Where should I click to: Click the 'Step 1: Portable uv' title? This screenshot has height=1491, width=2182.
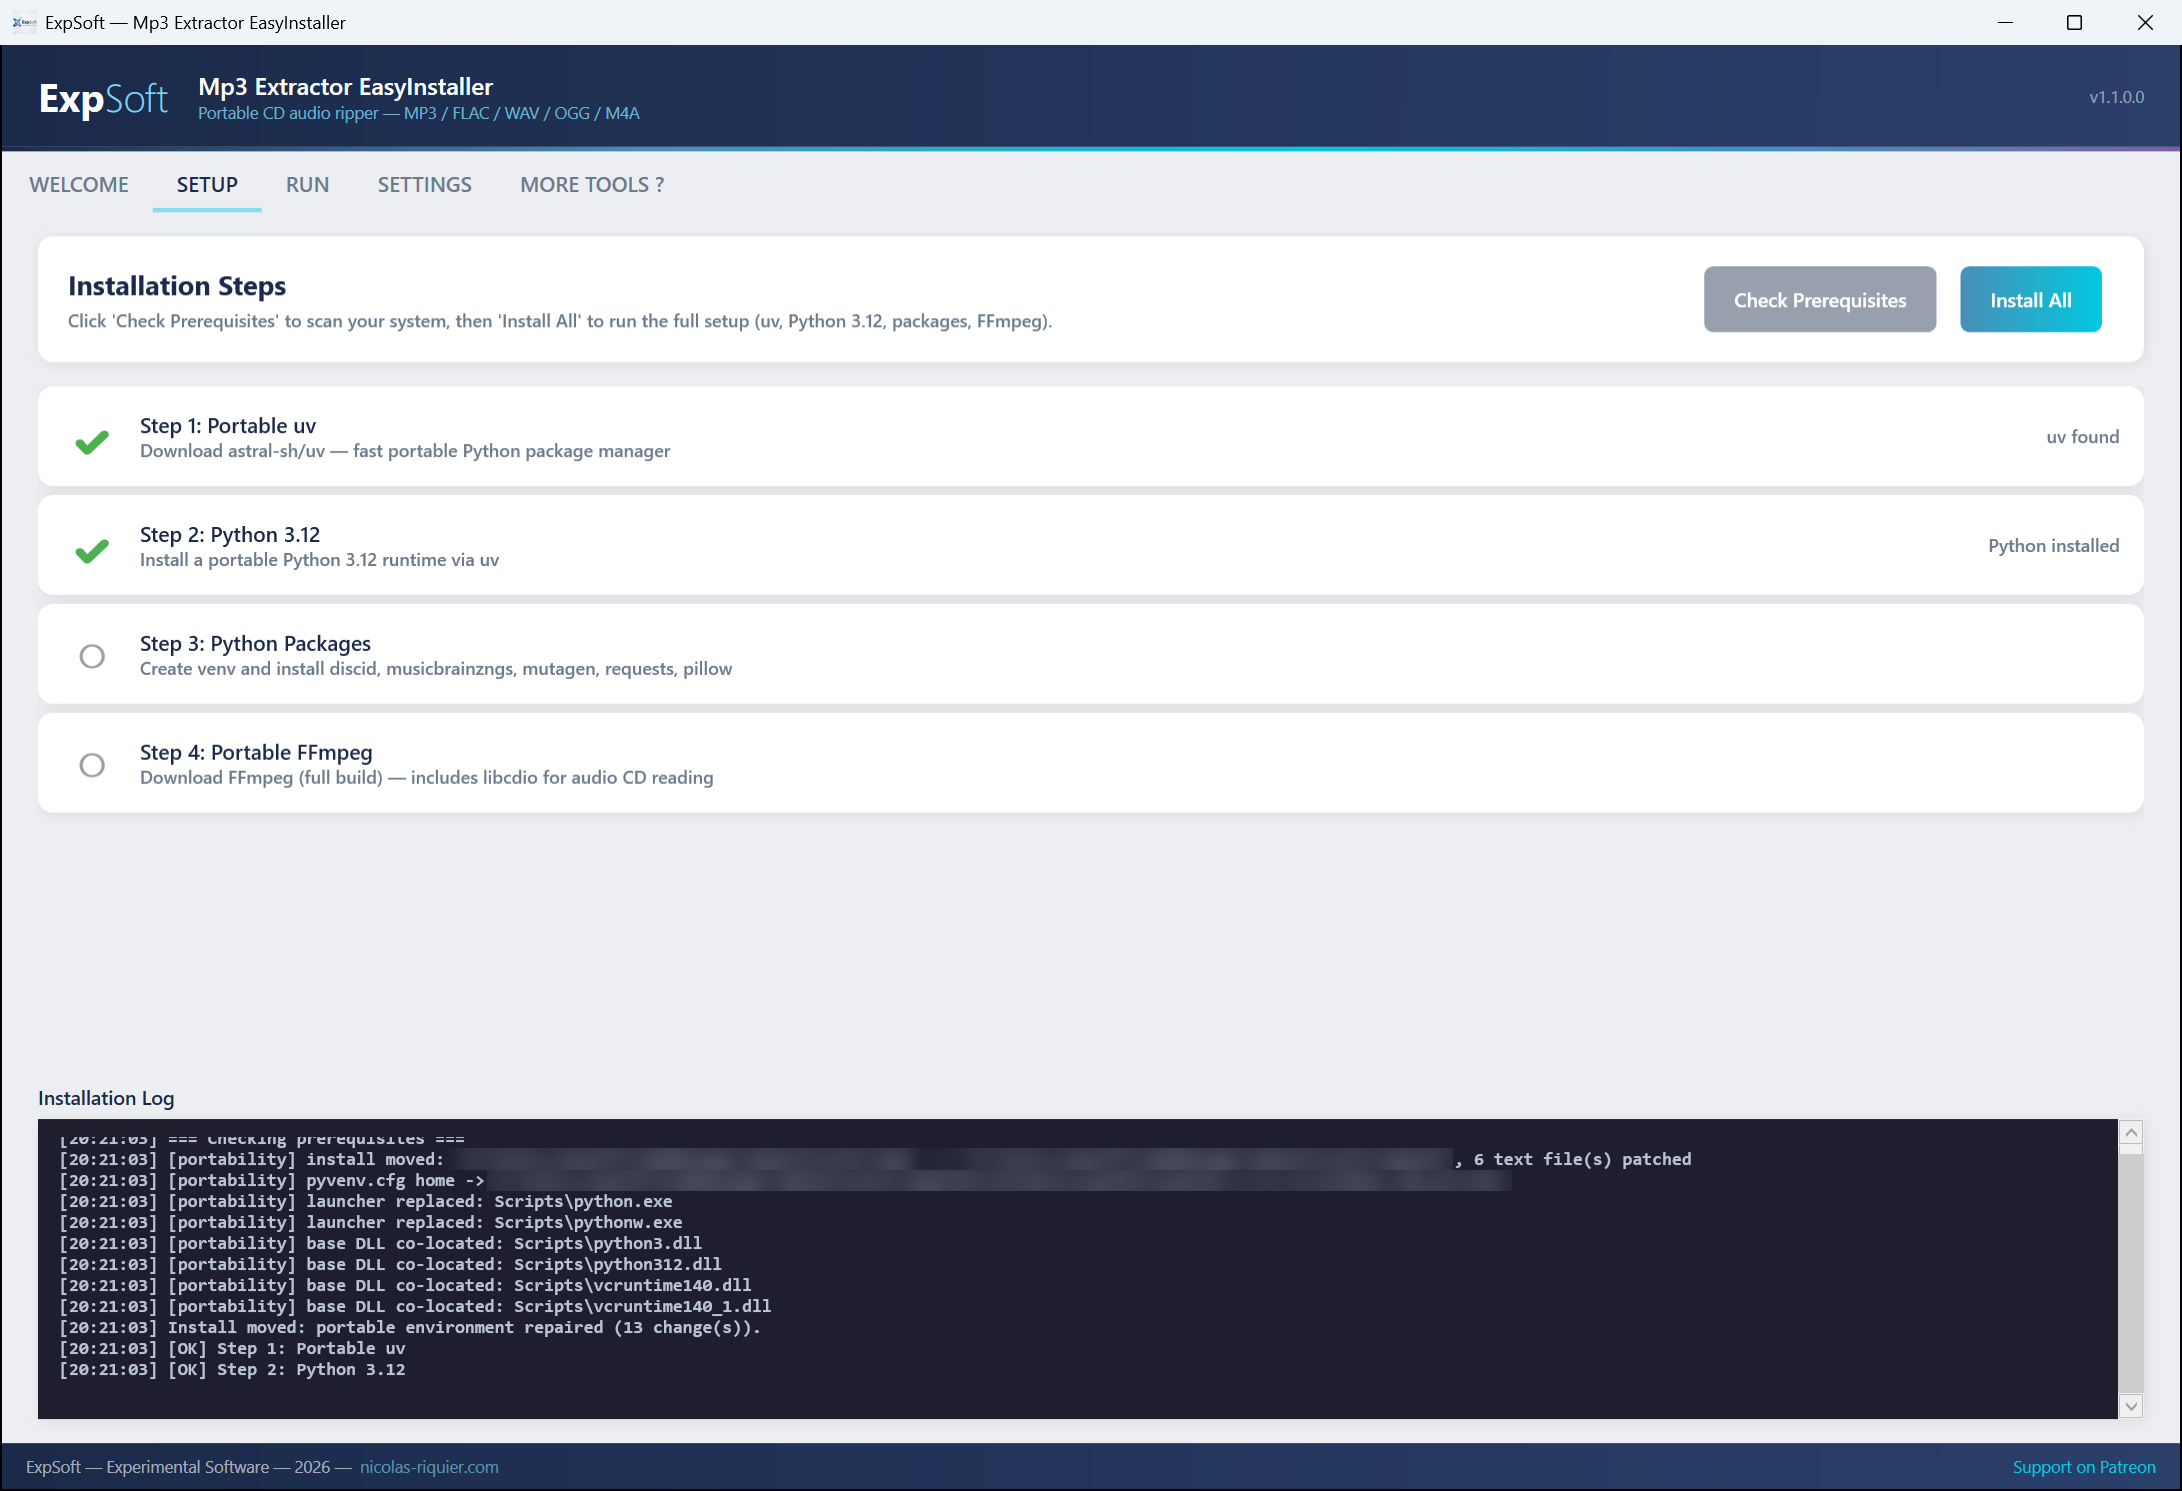tap(228, 426)
